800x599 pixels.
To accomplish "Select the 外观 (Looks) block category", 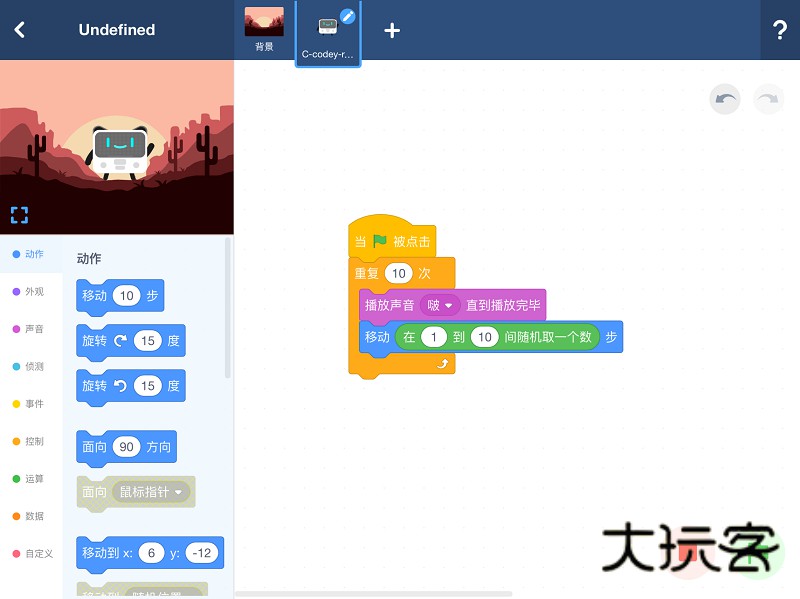I will [31, 291].
